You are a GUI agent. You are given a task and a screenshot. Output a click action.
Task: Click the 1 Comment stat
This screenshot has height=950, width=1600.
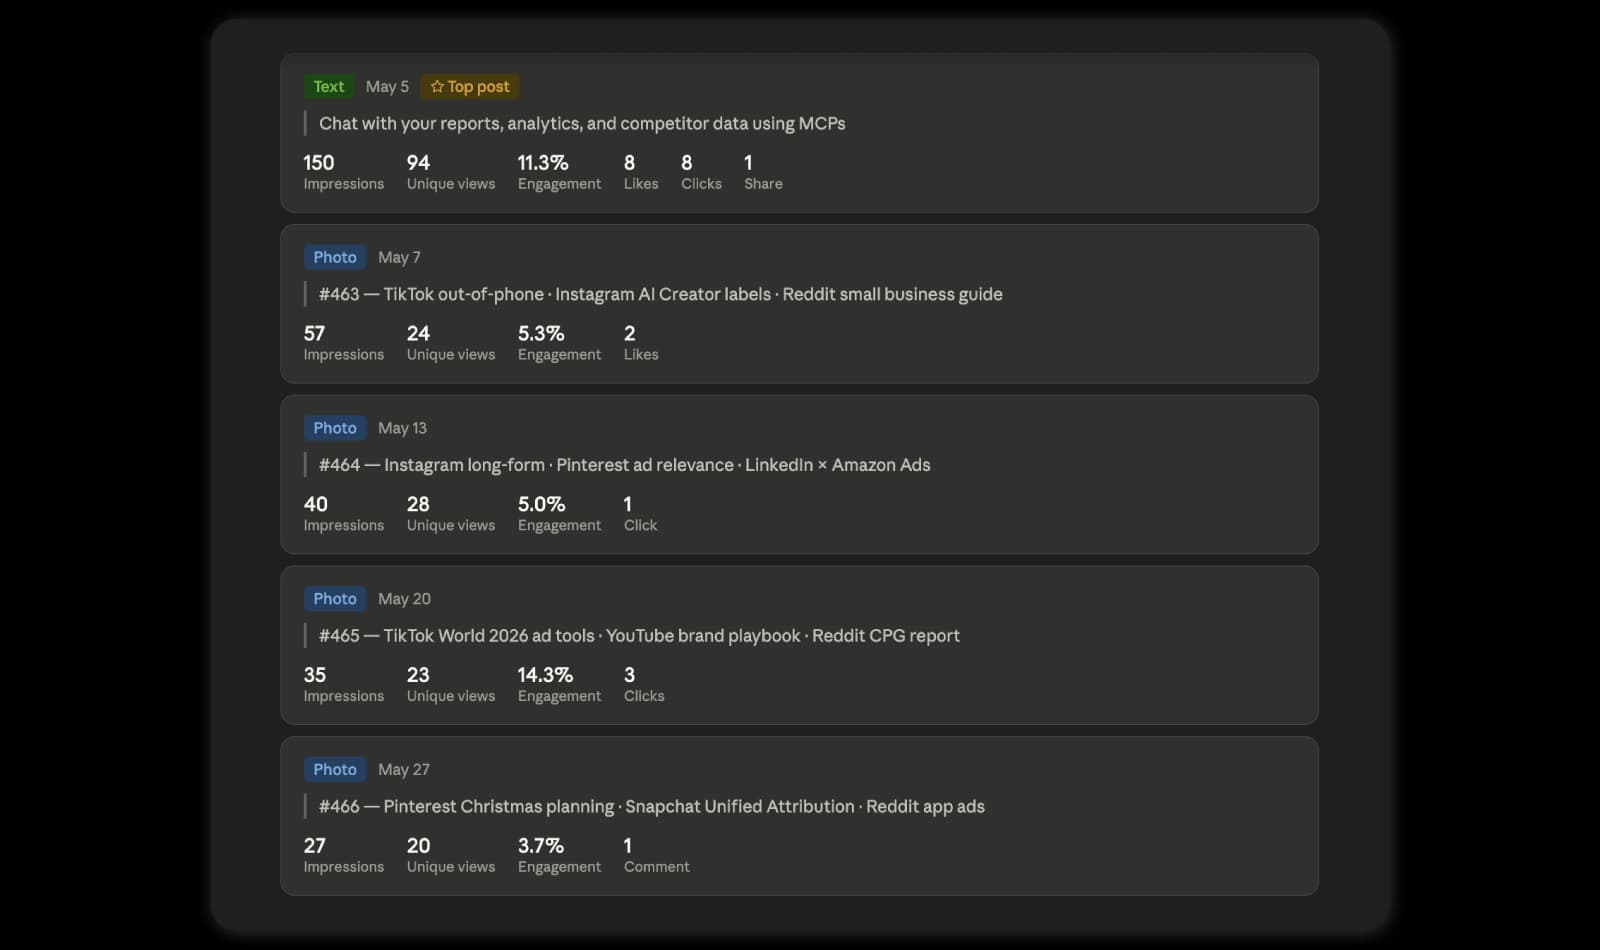coord(657,856)
